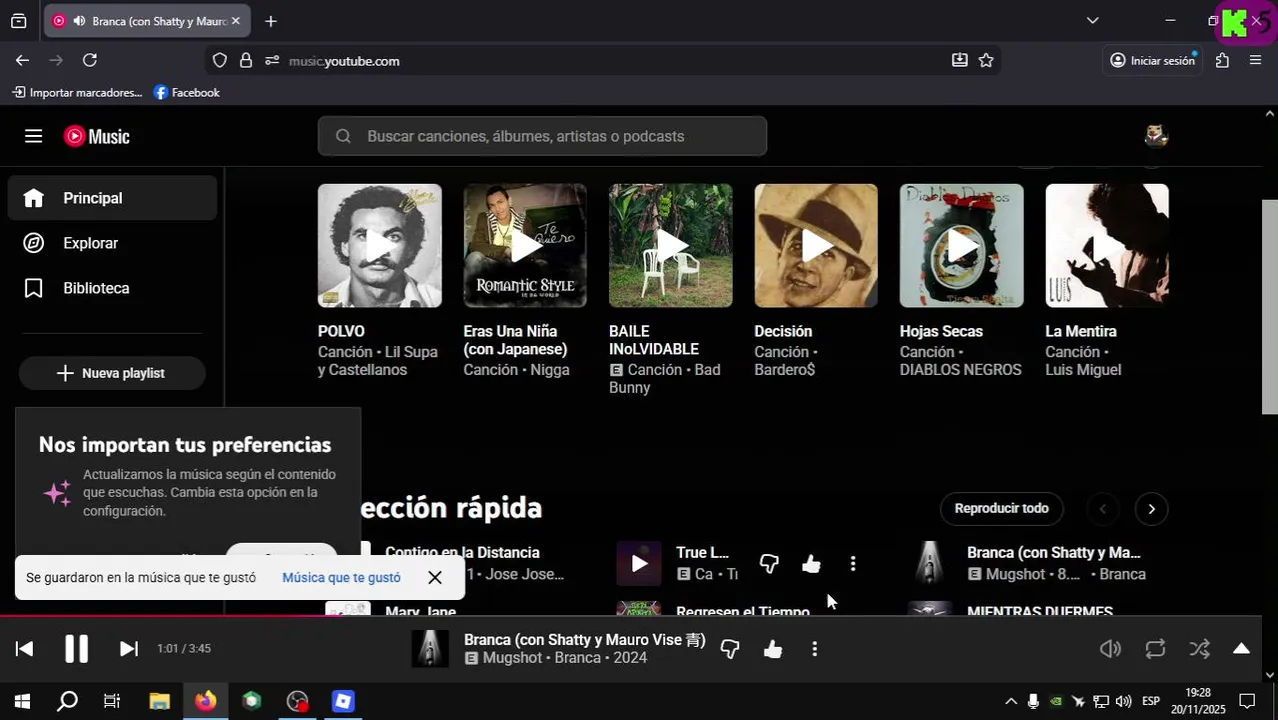Close the saved-to-liked-music notification
Viewport: 1278px width, 720px height.
click(x=435, y=577)
